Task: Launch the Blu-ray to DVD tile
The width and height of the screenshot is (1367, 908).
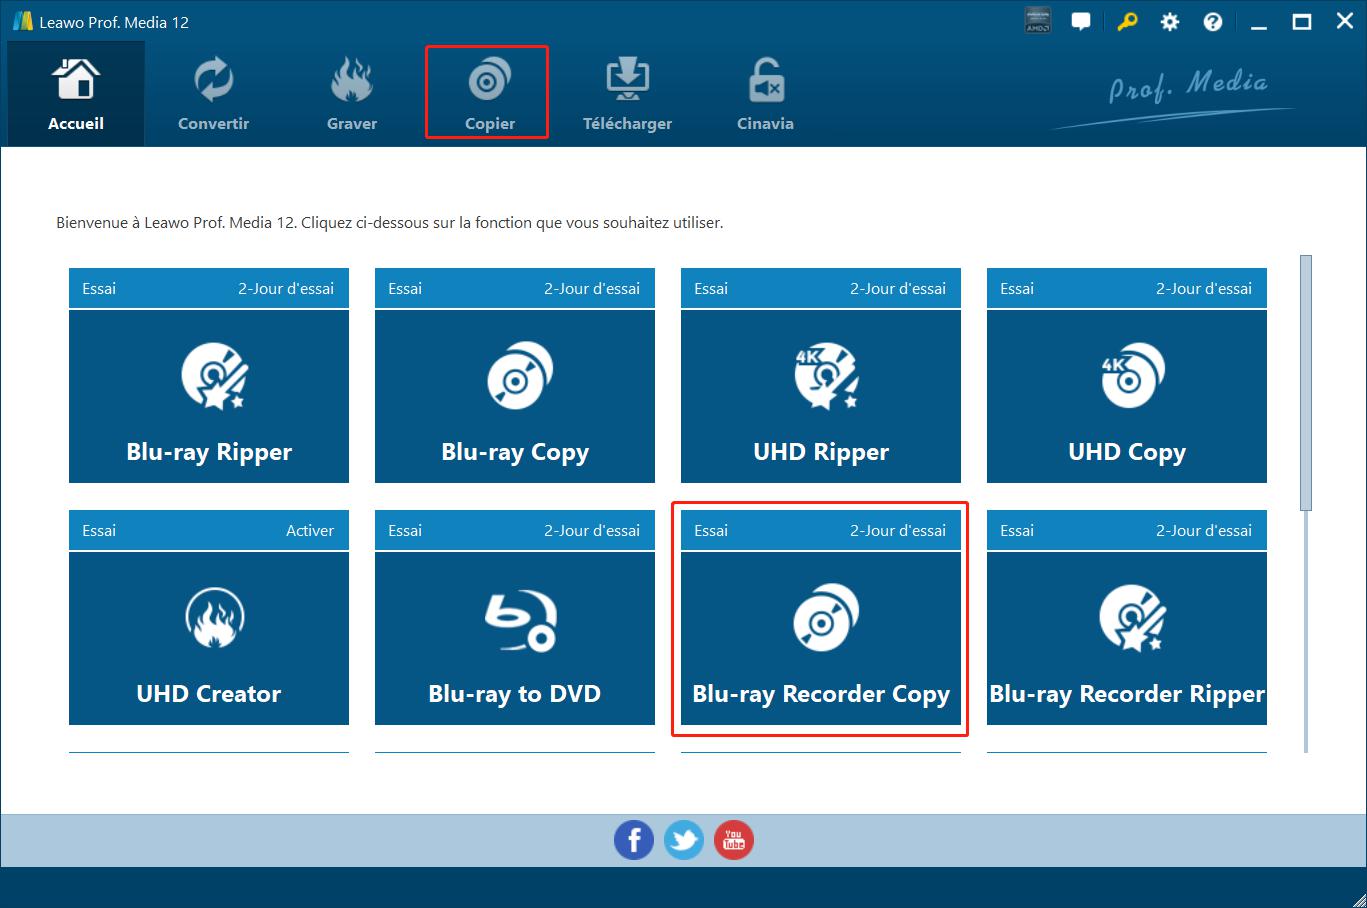Action: (x=514, y=638)
